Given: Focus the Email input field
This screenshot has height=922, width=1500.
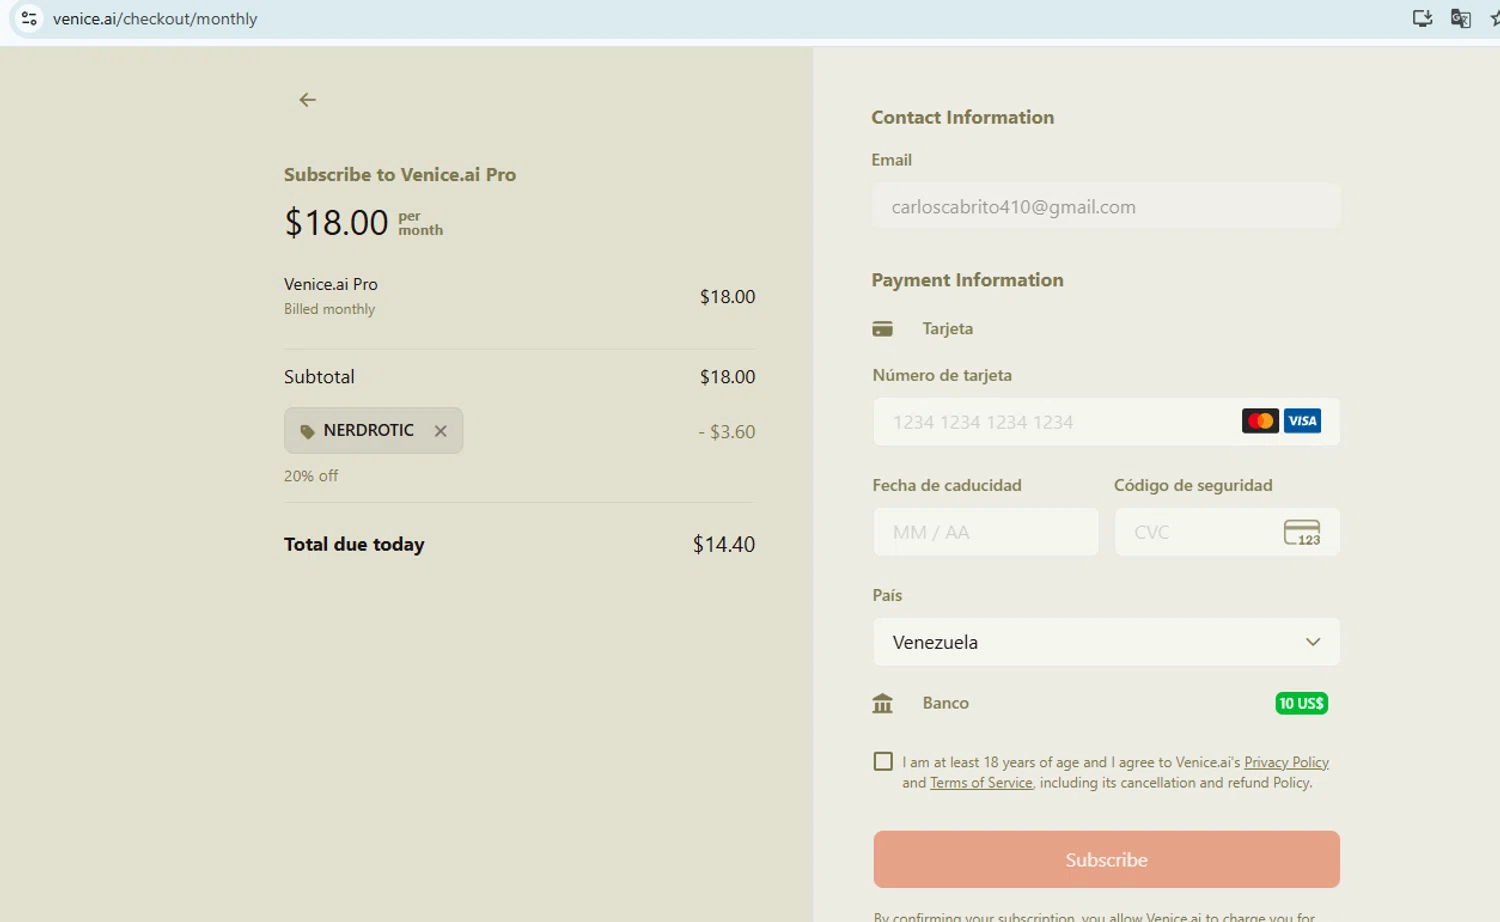Looking at the screenshot, I should (x=1106, y=207).
